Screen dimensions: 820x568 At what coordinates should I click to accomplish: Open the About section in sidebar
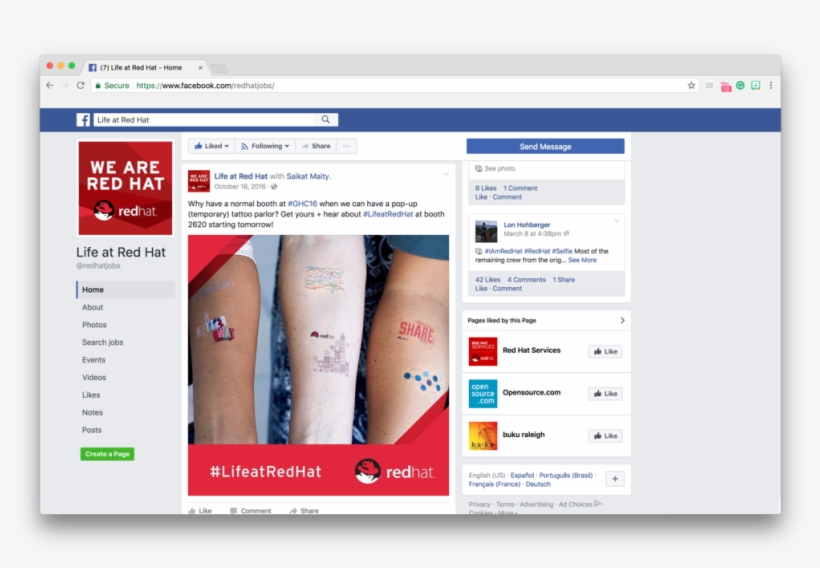coord(93,307)
